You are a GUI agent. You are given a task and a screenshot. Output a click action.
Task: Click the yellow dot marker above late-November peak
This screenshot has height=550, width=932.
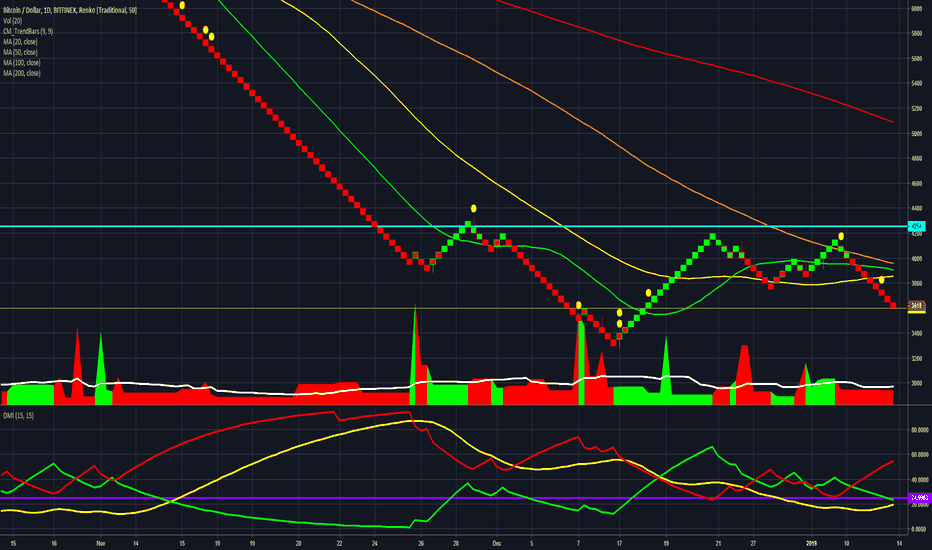[474, 209]
